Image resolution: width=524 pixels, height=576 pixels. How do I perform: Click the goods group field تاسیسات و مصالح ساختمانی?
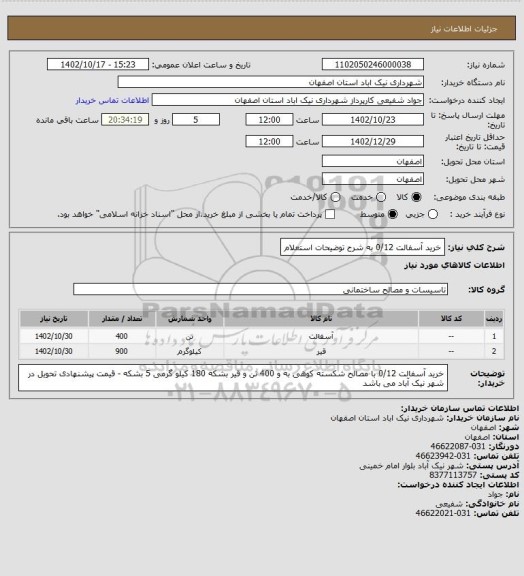tap(260, 289)
